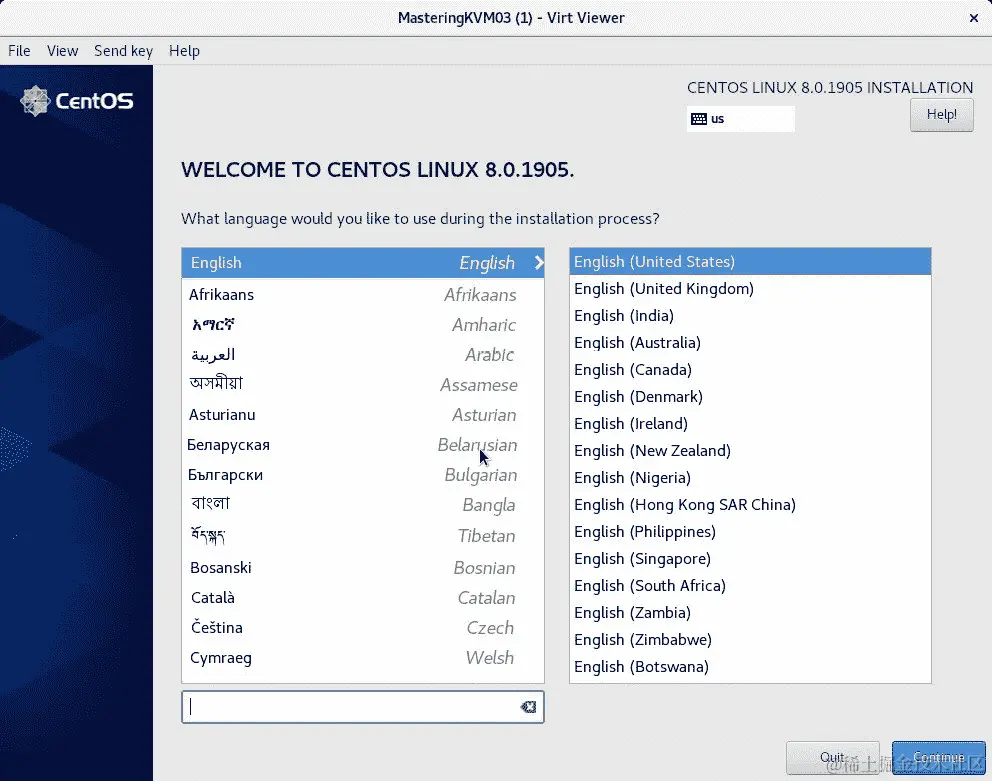992x781 pixels.
Task: Select the Belarusian language row
Action: coord(363,445)
